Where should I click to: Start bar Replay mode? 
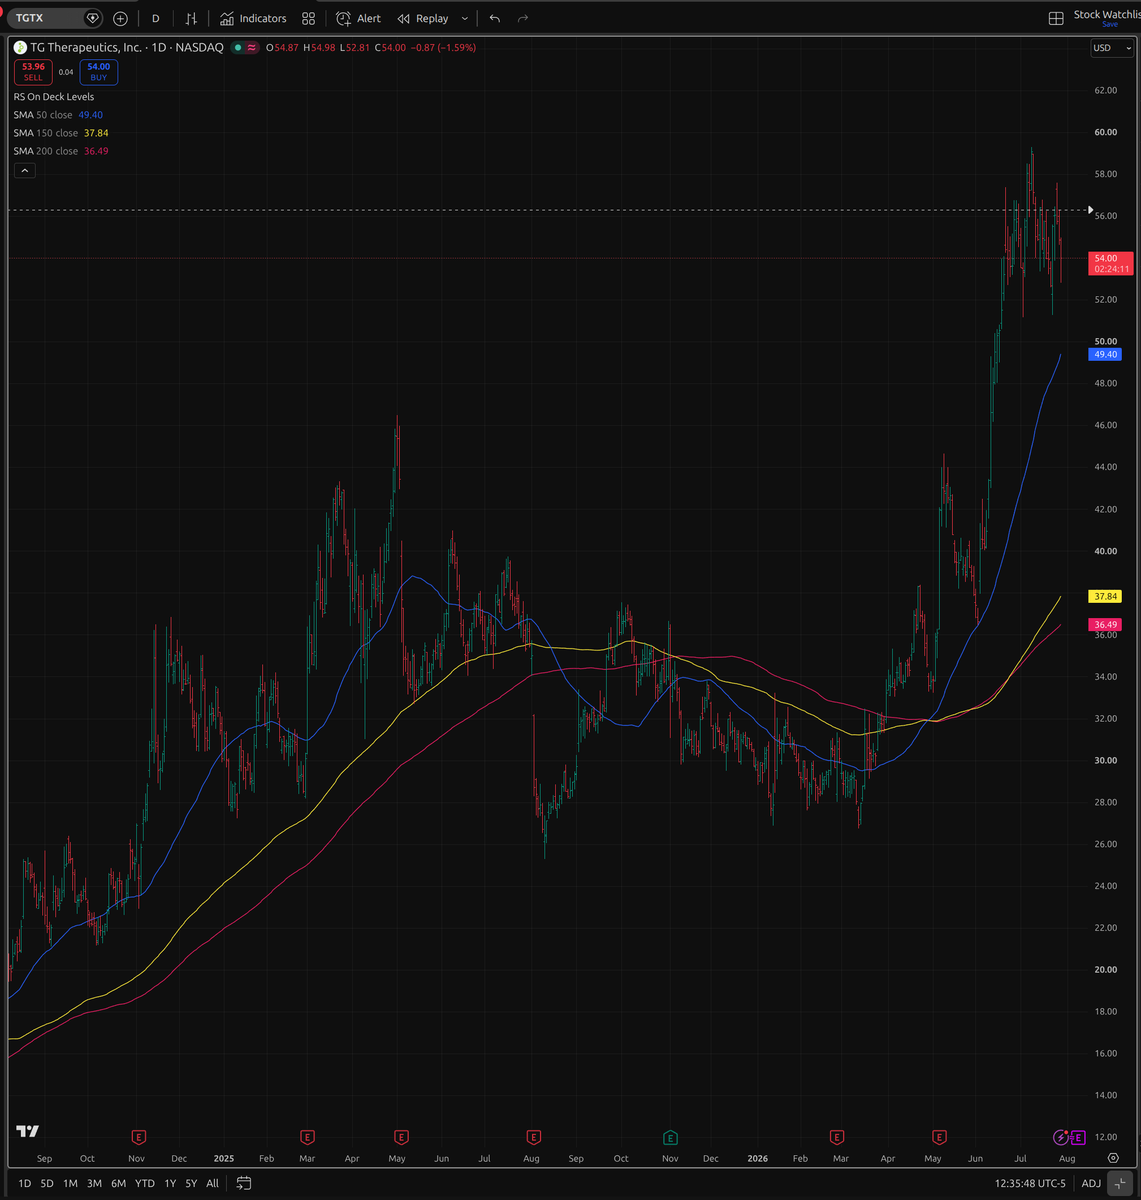[423, 18]
